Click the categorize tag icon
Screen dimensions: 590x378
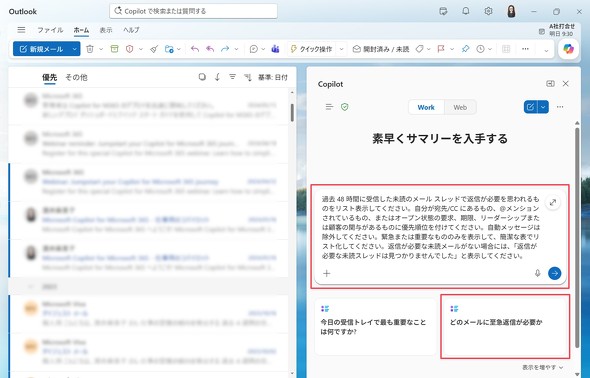coord(420,49)
